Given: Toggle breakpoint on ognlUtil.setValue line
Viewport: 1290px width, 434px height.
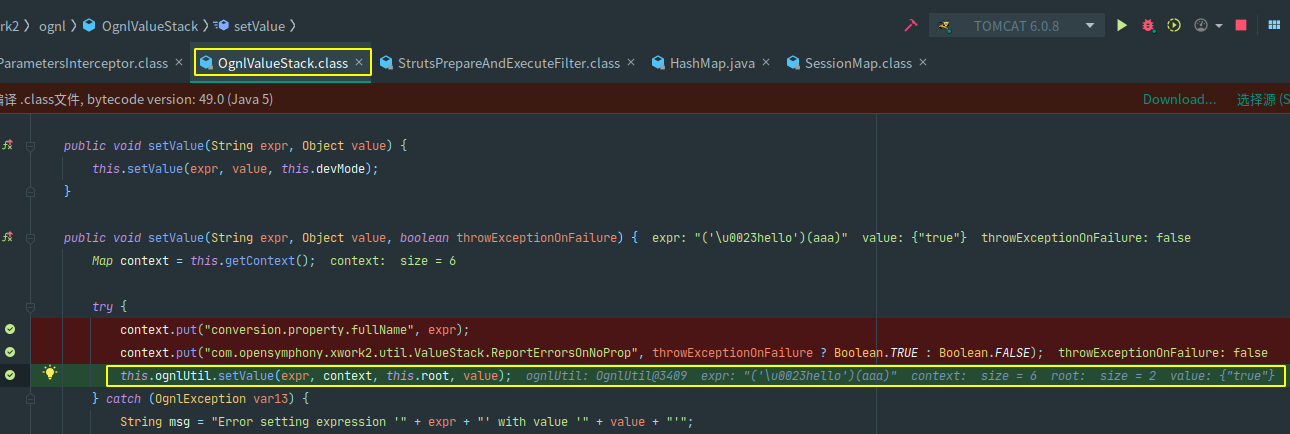Looking at the screenshot, I should point(10,375).
